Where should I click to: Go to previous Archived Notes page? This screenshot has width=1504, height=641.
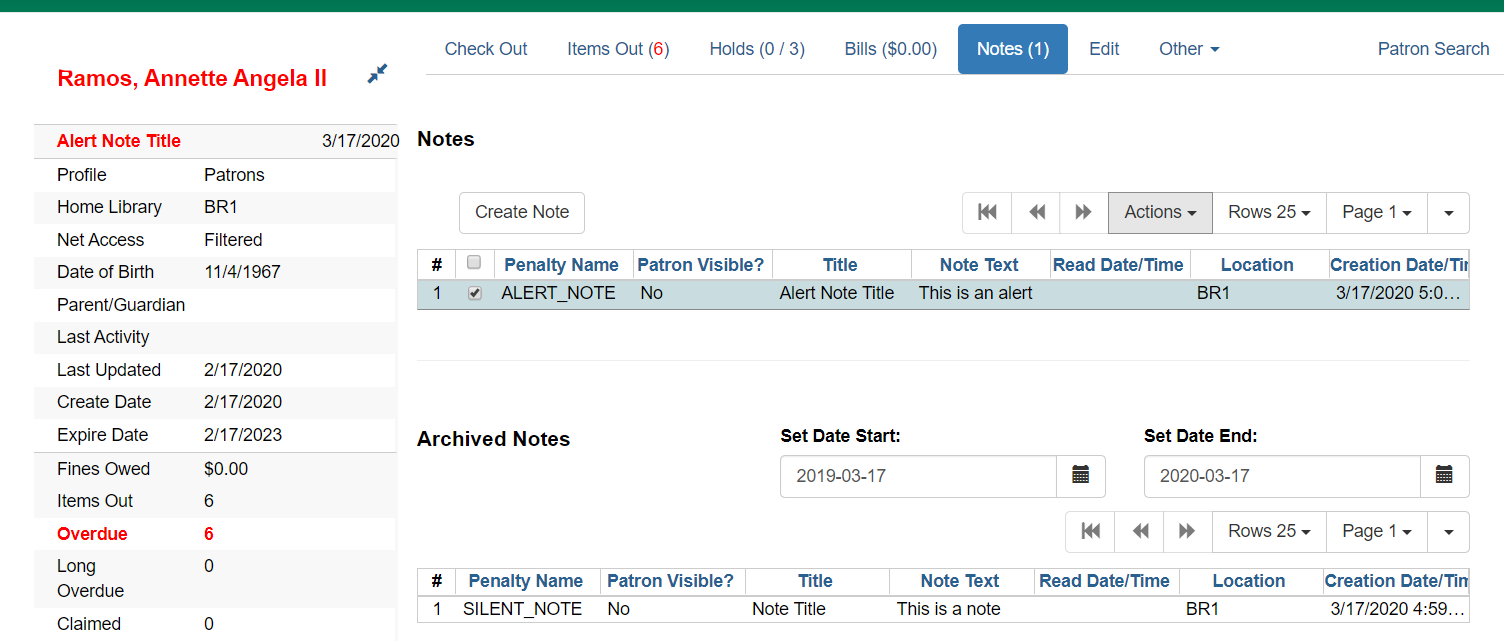(1139, 531)
